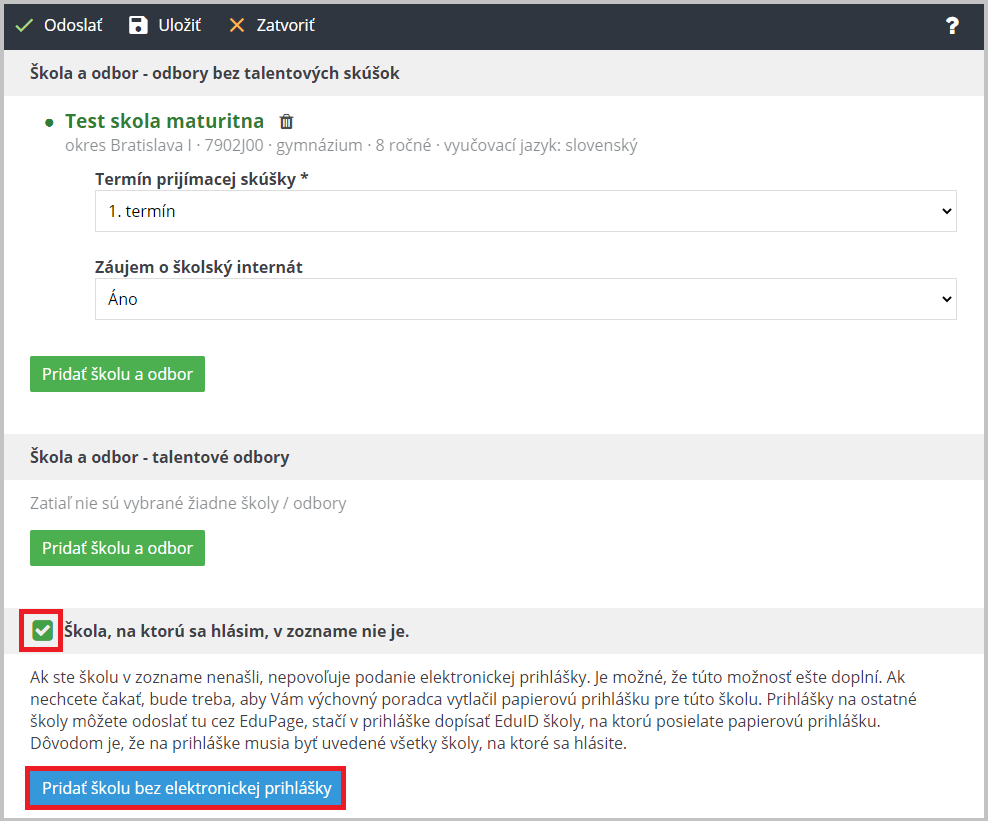Click the label 'Termín prijímacej skúšky *'

coord(202,179)
